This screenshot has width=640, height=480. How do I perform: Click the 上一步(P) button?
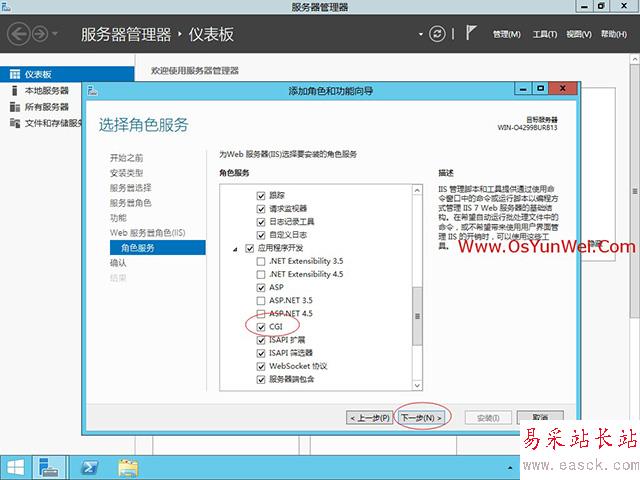coord(369,418)
